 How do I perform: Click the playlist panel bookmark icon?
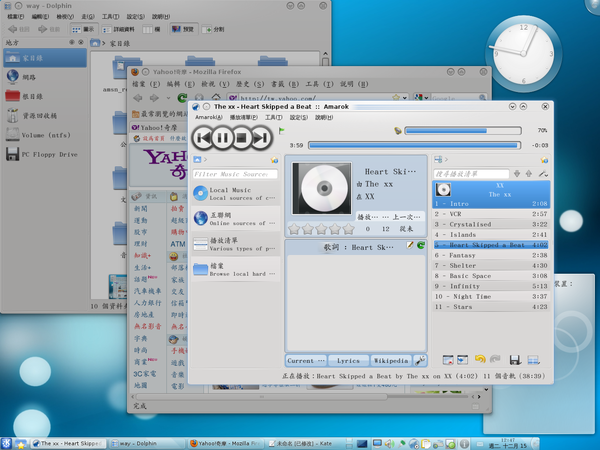coord(544,160)
